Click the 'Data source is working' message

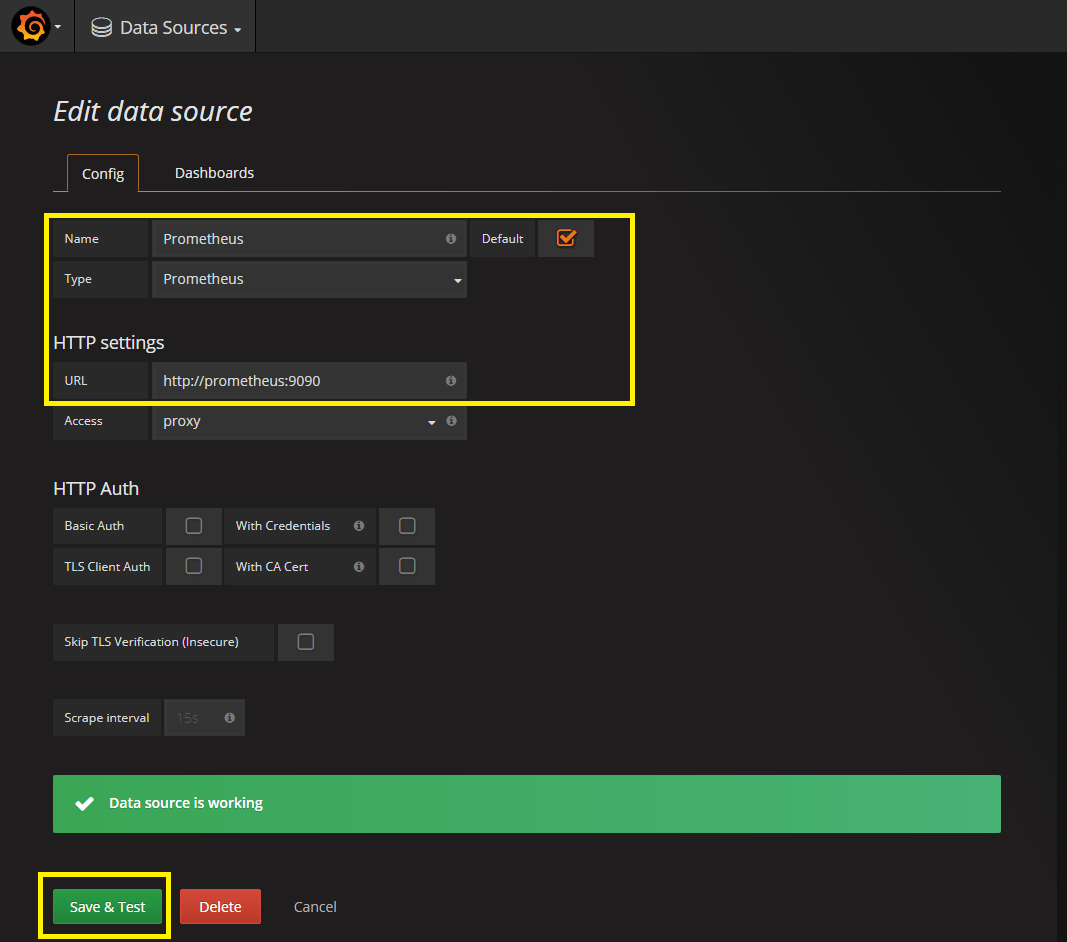point(186,803)
